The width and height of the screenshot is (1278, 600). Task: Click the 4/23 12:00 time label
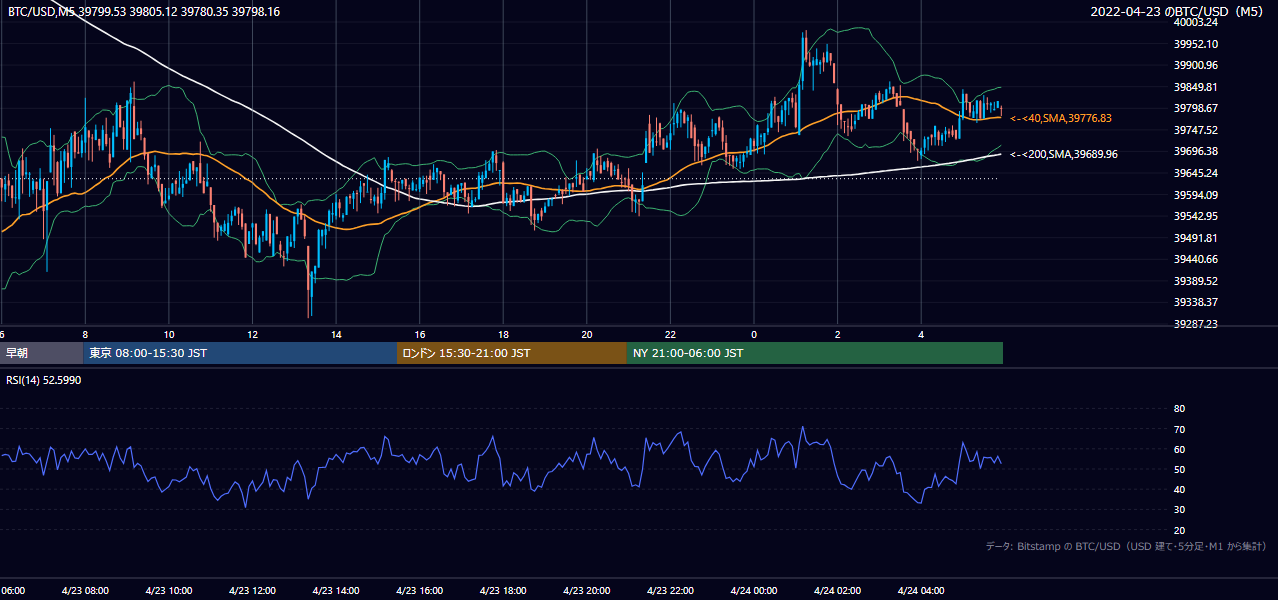click(252, 591)
